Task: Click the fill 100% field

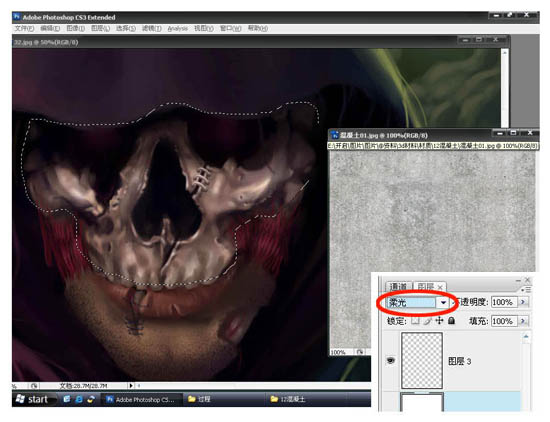Action: (x=503, y=321)
